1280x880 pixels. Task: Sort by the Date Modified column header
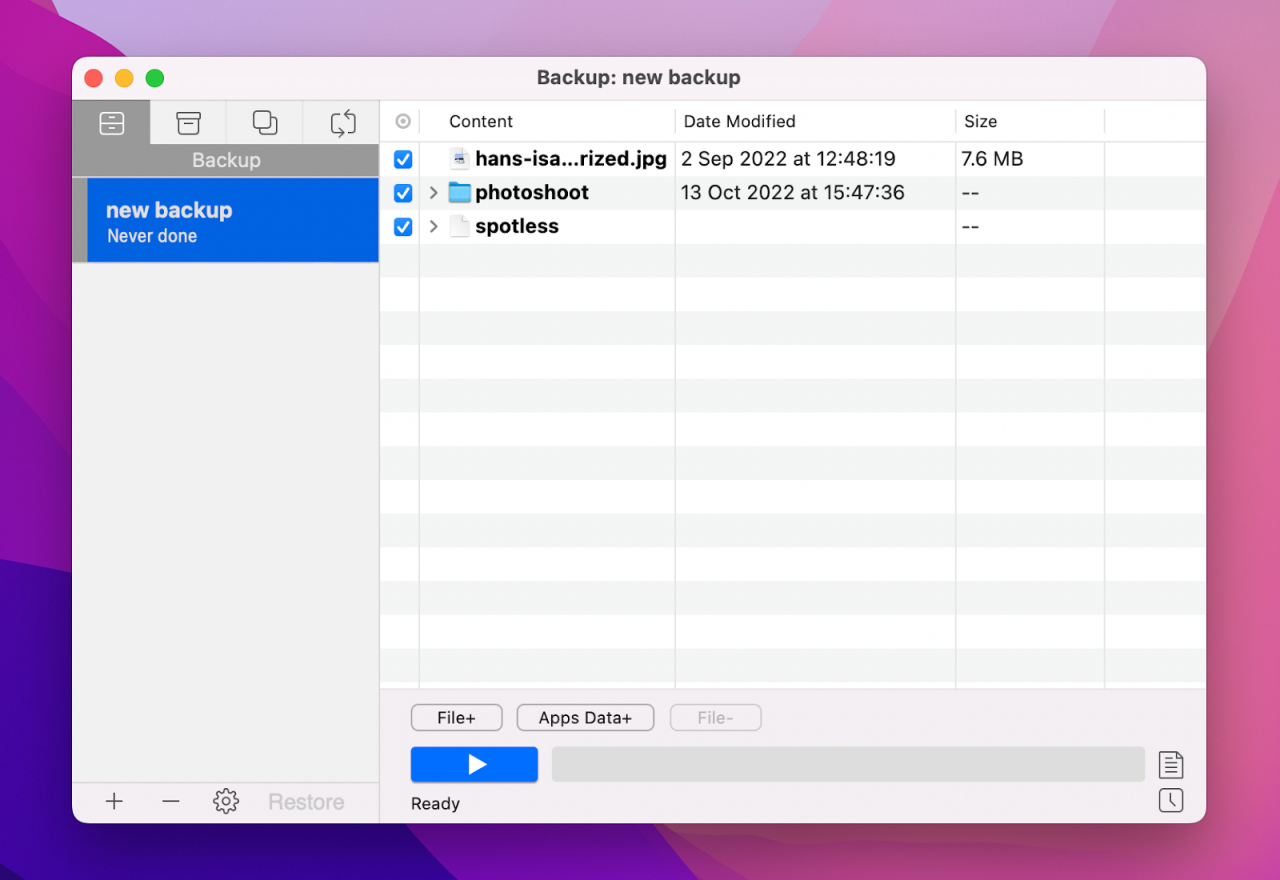(740, 121)
